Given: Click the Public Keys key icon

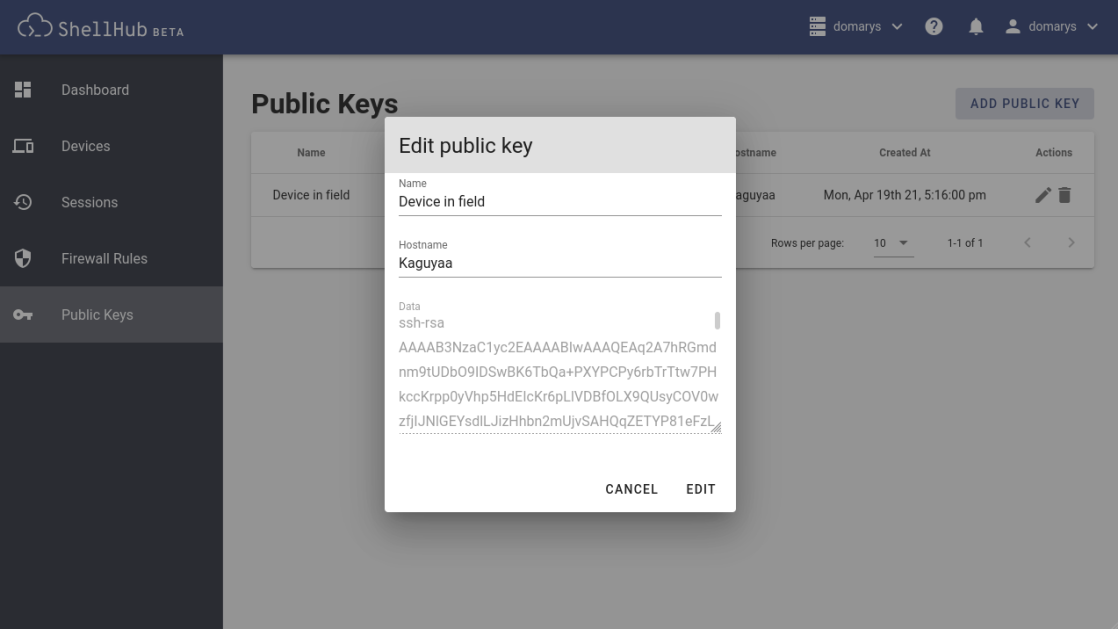Looking at the screenshot, I should click(x=22, y=314).
